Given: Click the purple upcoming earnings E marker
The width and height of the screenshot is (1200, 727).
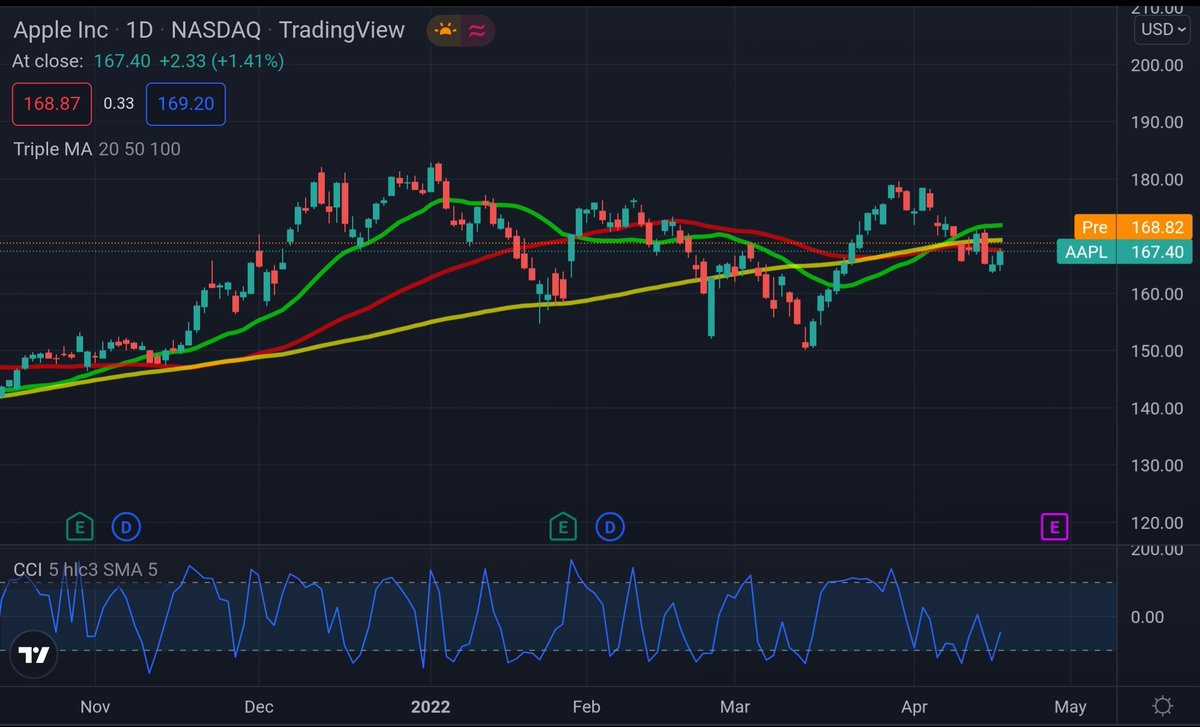Looking at the screenshot, I should click(x=1054, y=526).
